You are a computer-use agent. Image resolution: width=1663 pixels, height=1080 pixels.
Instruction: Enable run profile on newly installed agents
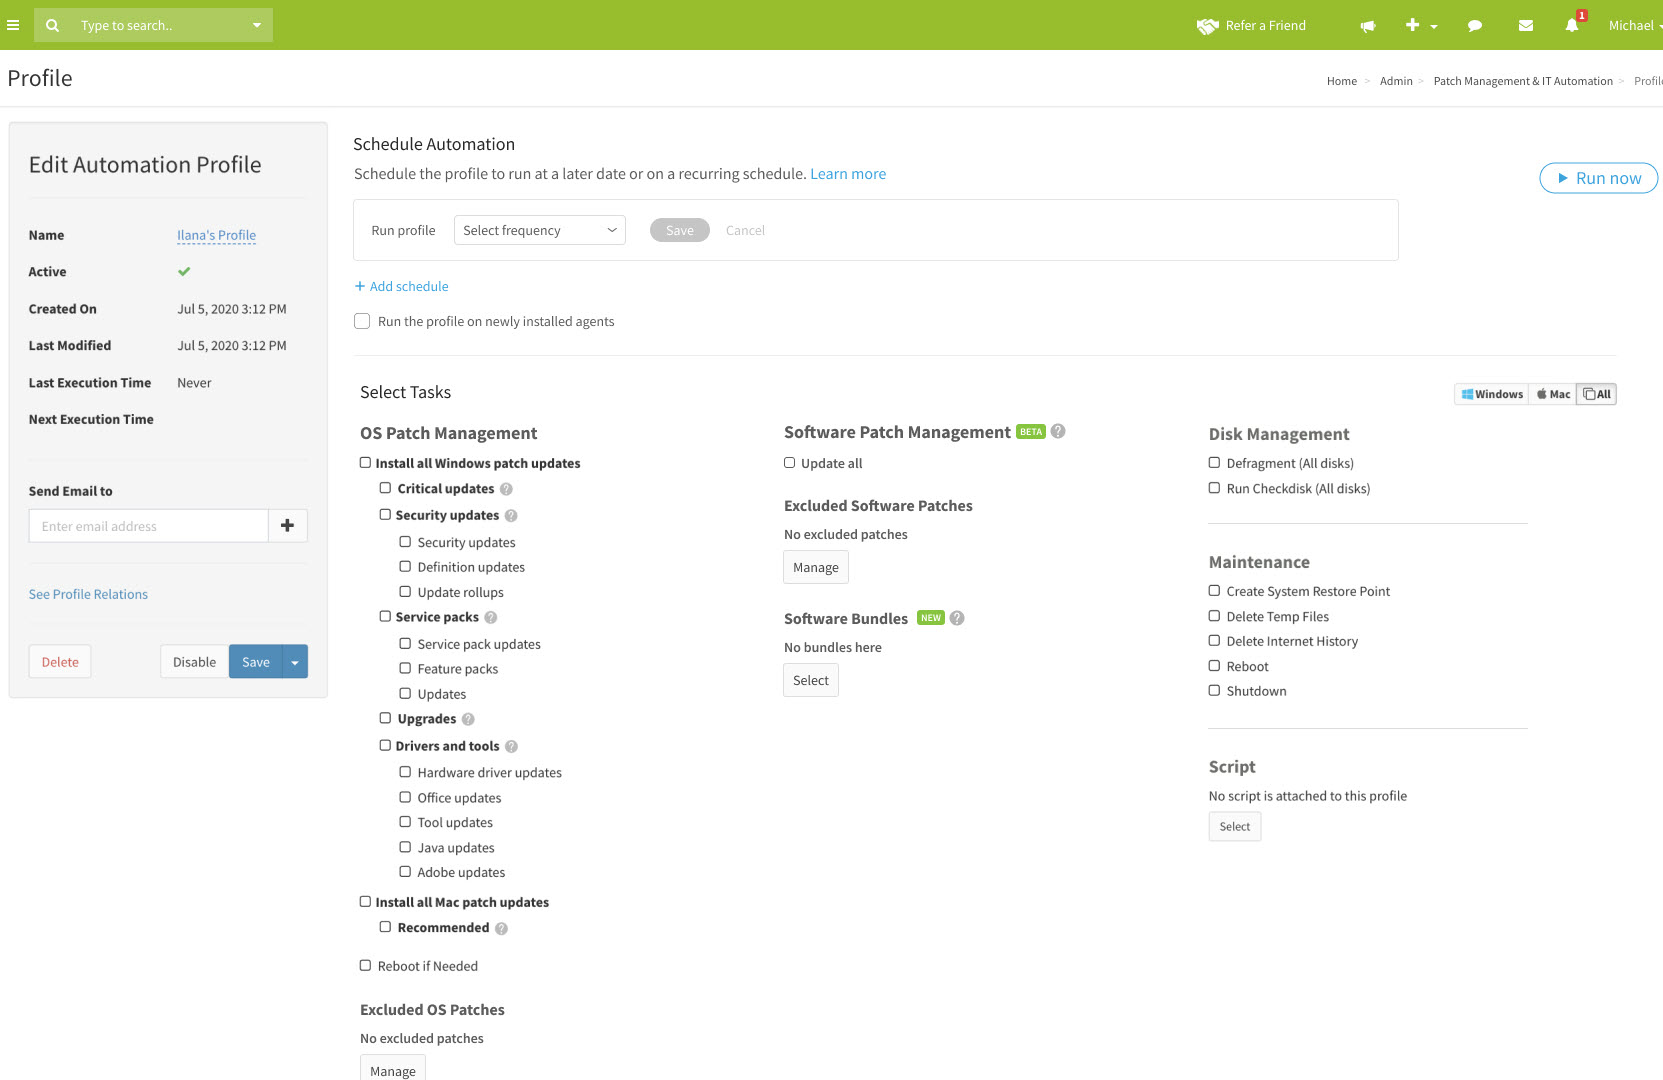(362, 321)
